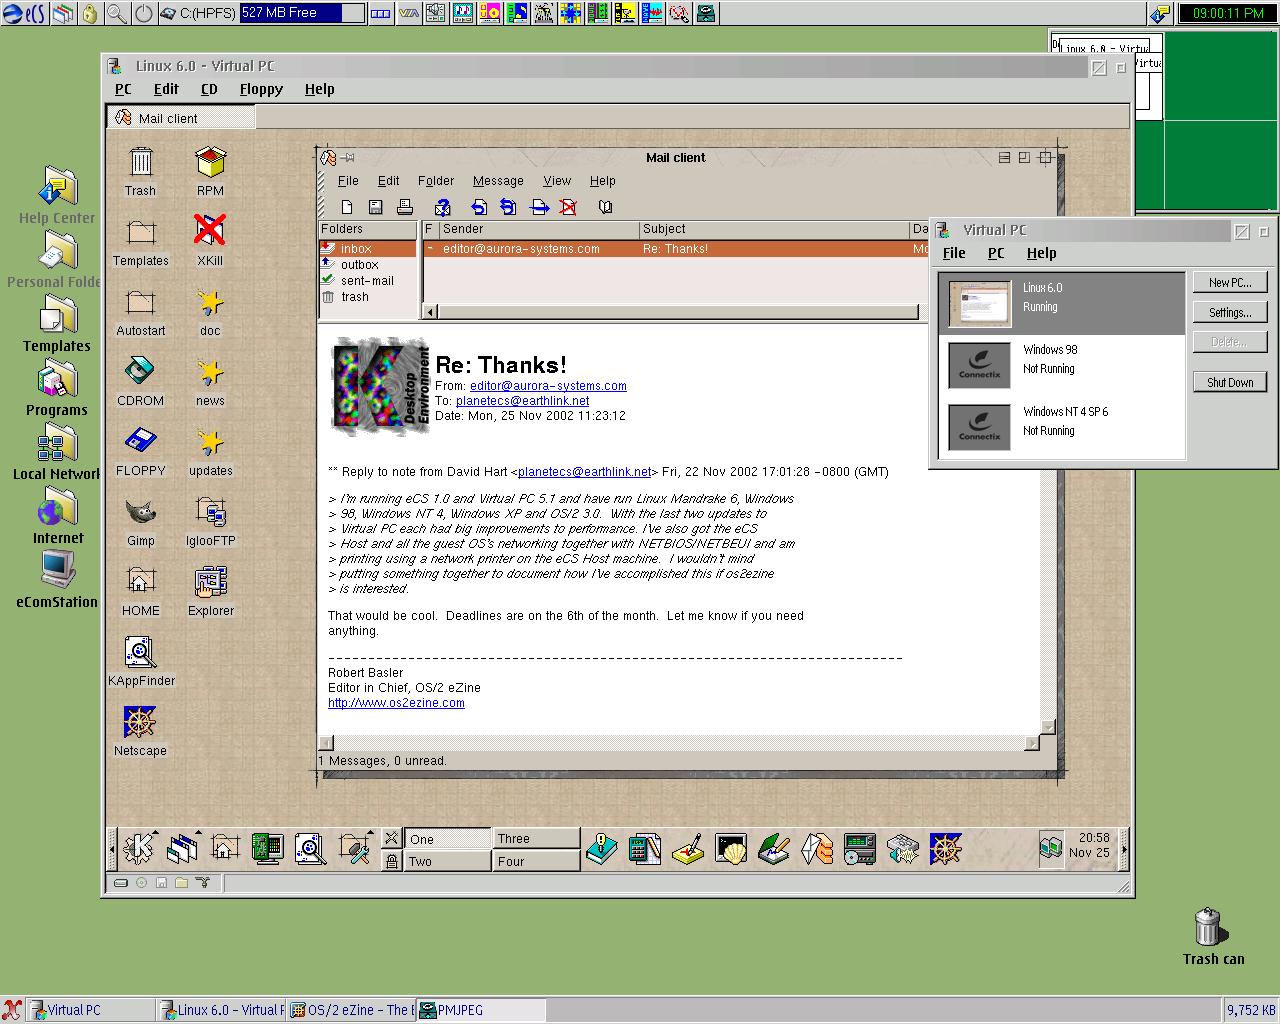The width and height of the screenshot is (1280, 1024).
Task: Click the reply icon in mail toolbar
Action: click(x=479, y=207)
